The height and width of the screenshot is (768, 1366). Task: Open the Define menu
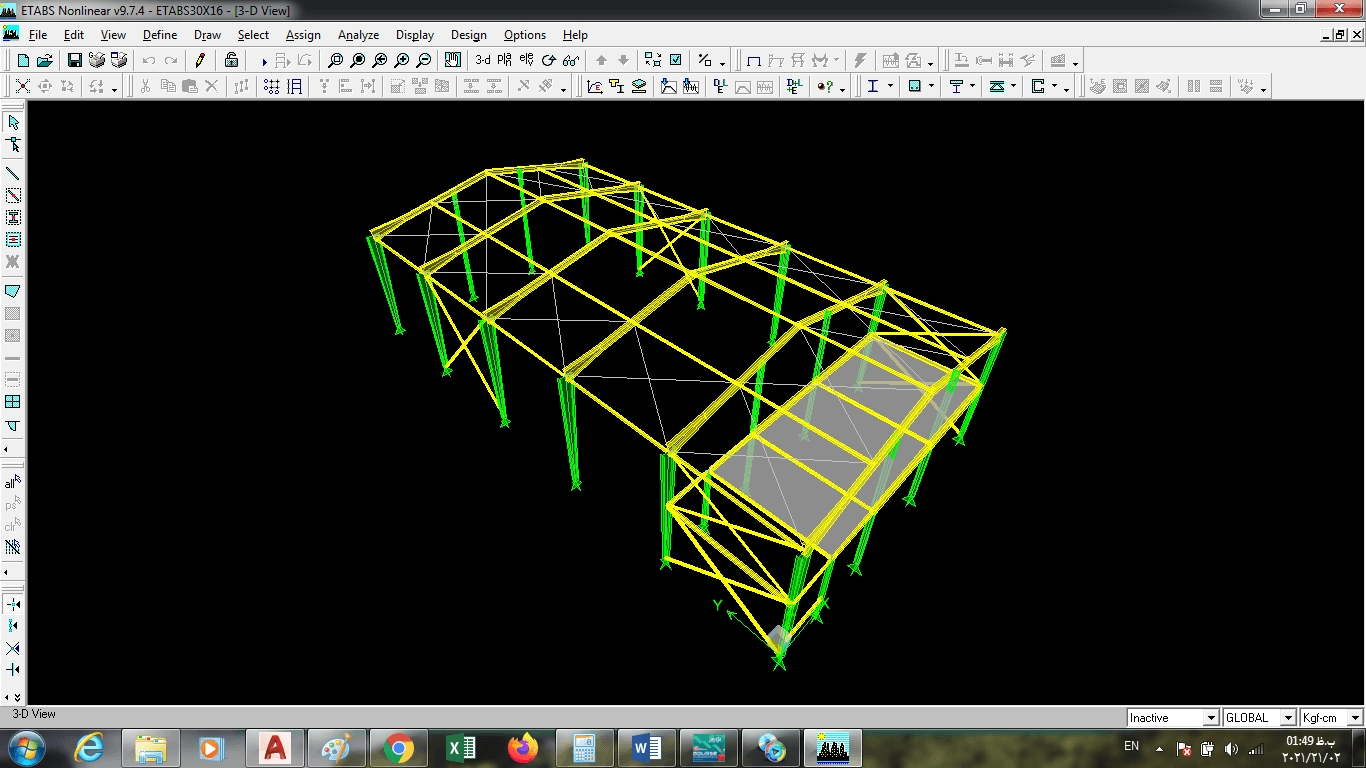point(160,35)
